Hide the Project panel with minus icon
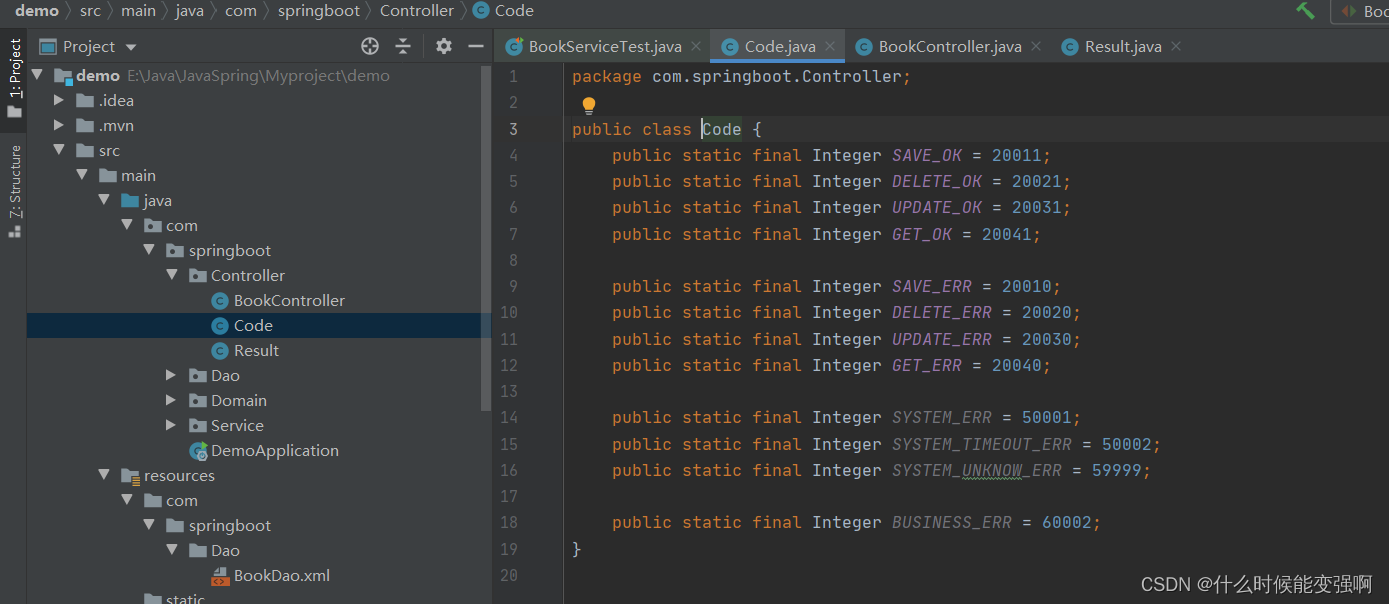This screenshot has height=604, width=1389. coord(476,46)
